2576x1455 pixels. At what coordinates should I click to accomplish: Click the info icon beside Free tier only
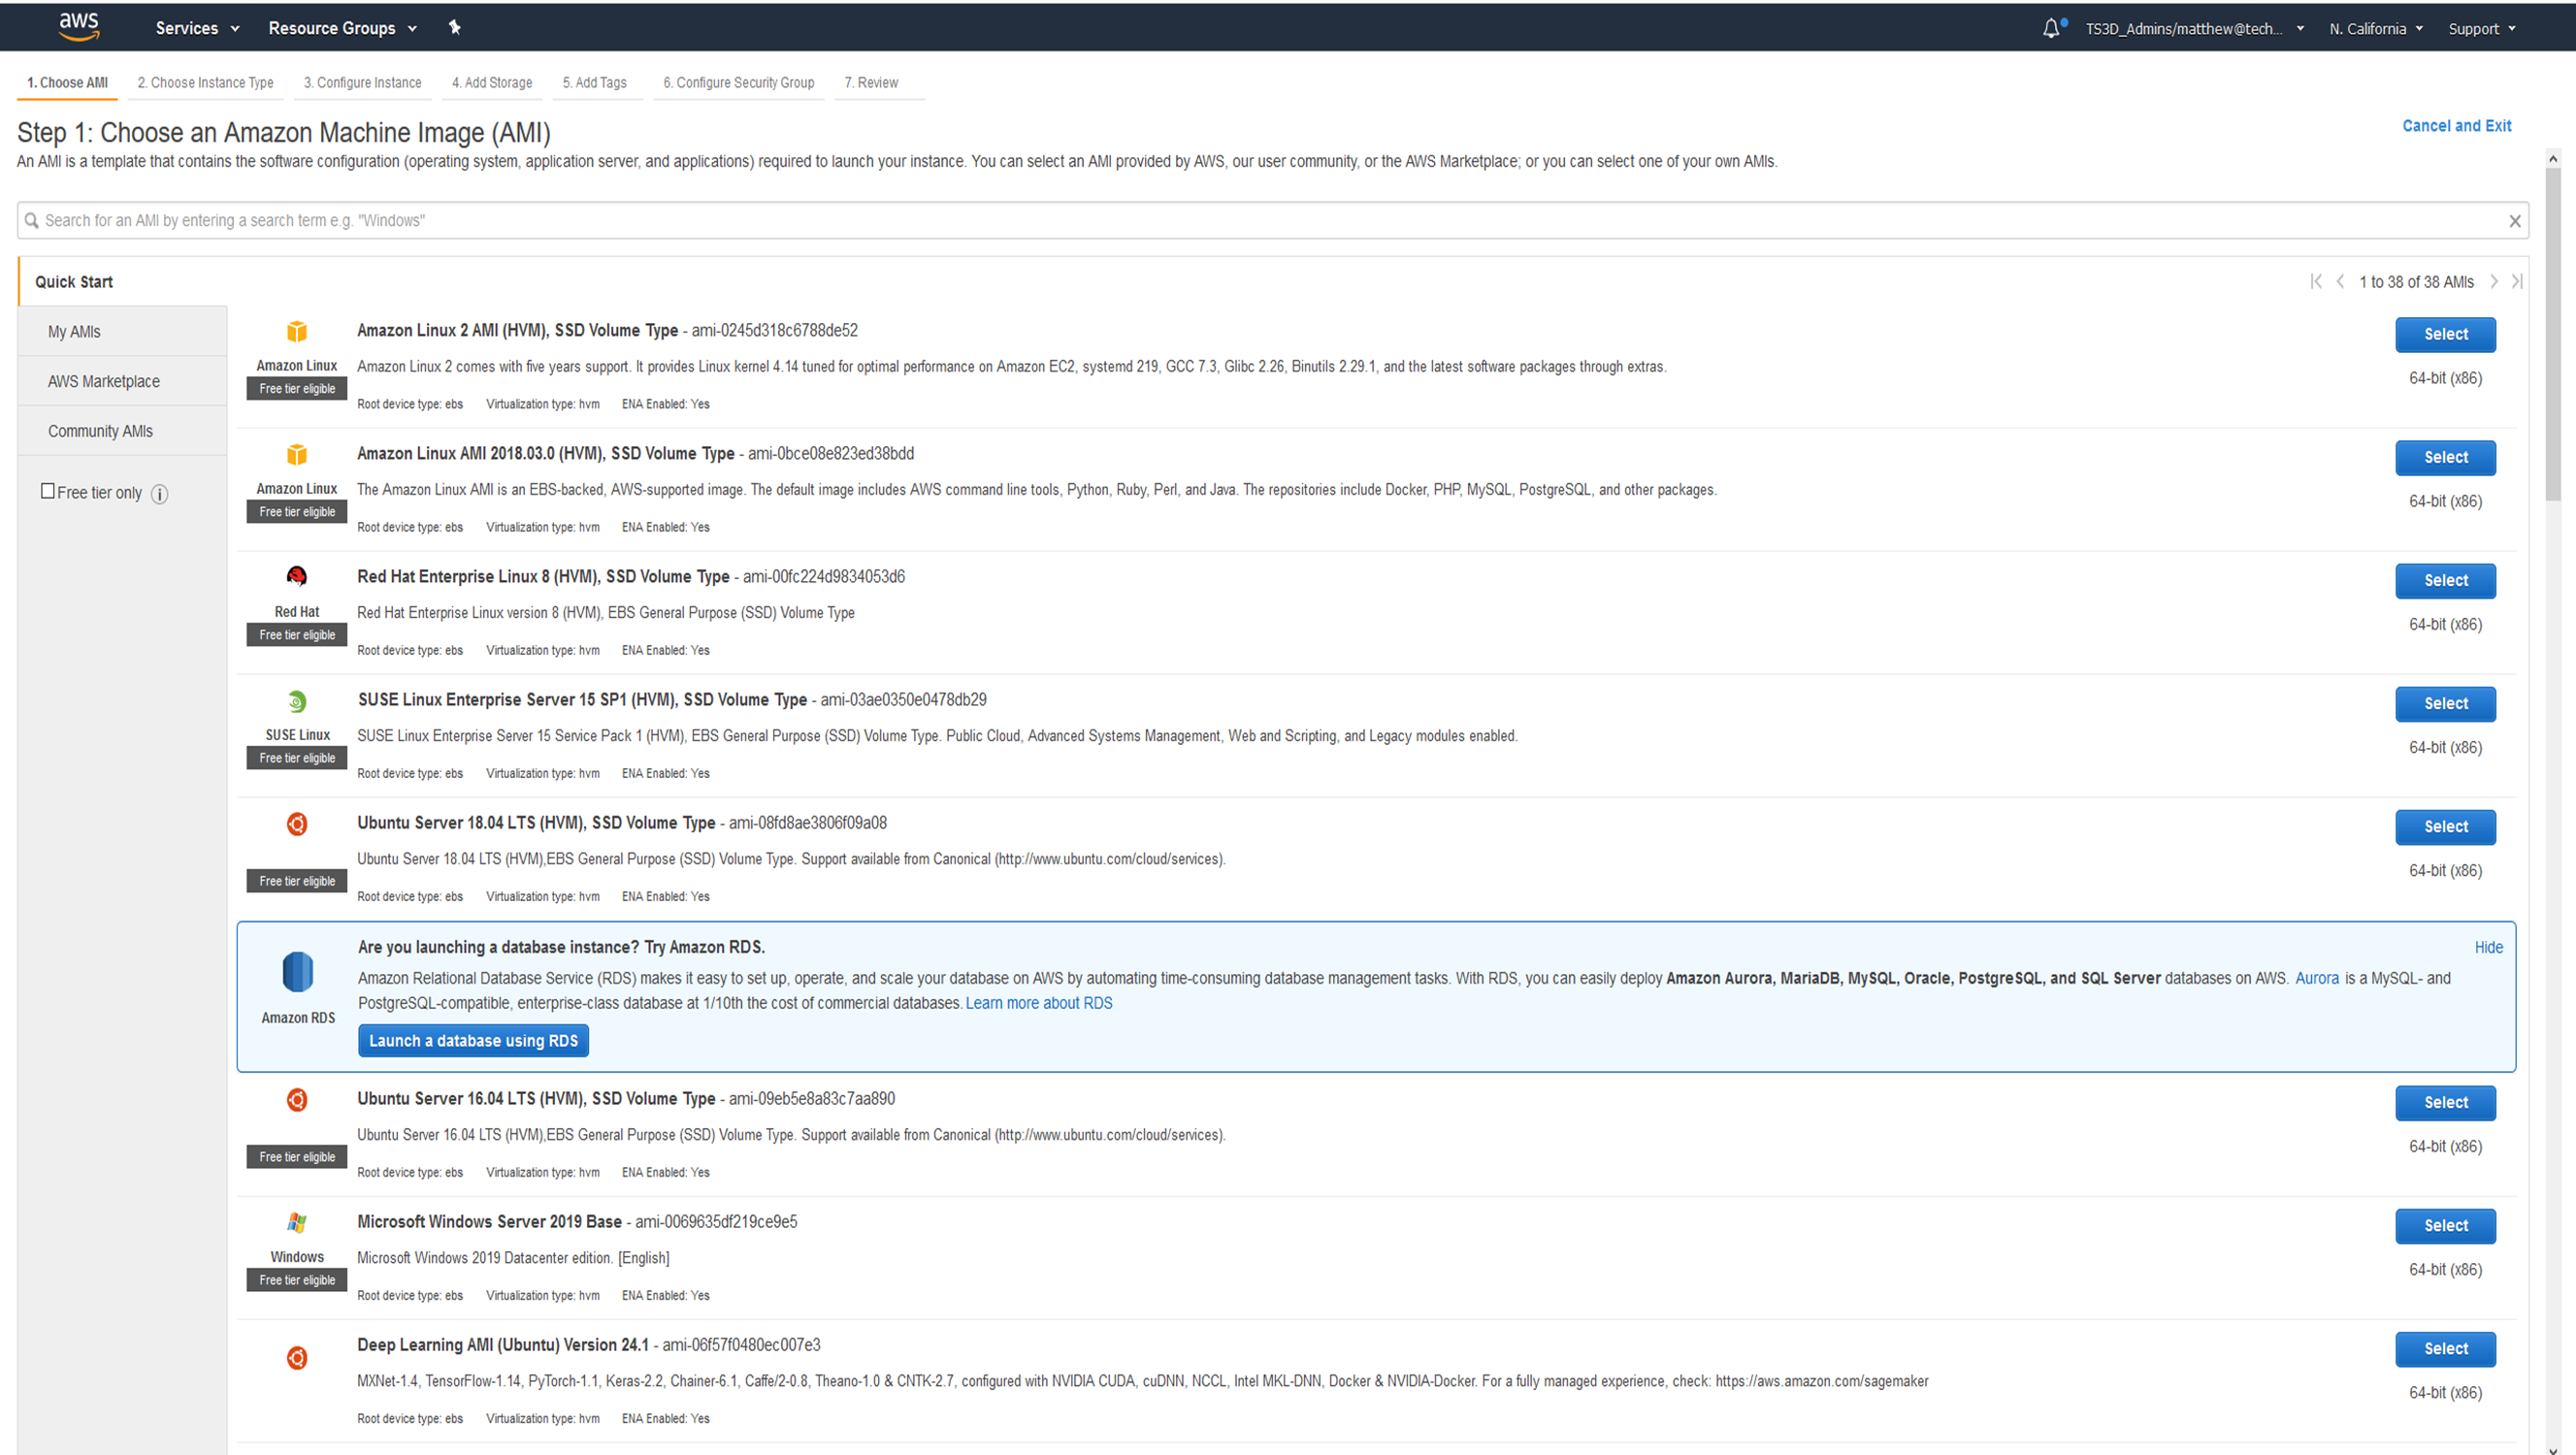pos(160,493)
